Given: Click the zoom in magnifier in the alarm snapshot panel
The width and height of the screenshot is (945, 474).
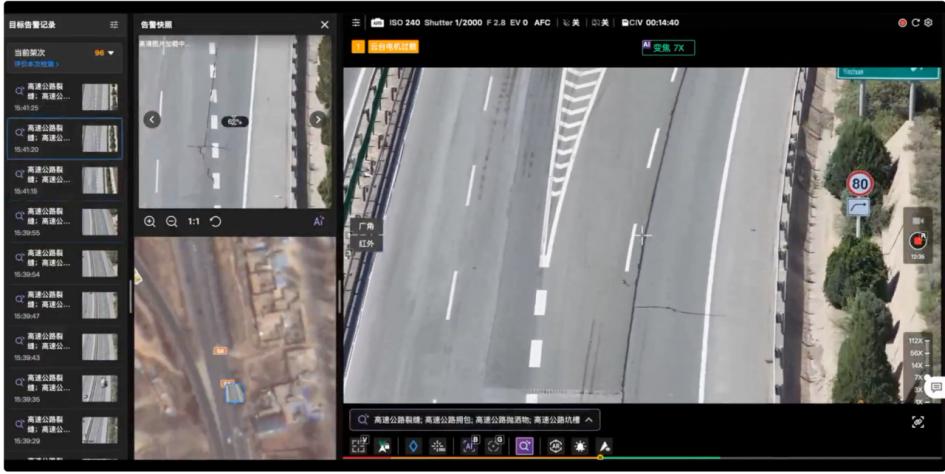Looking at the screenshot, I should [x=150, y=221].
